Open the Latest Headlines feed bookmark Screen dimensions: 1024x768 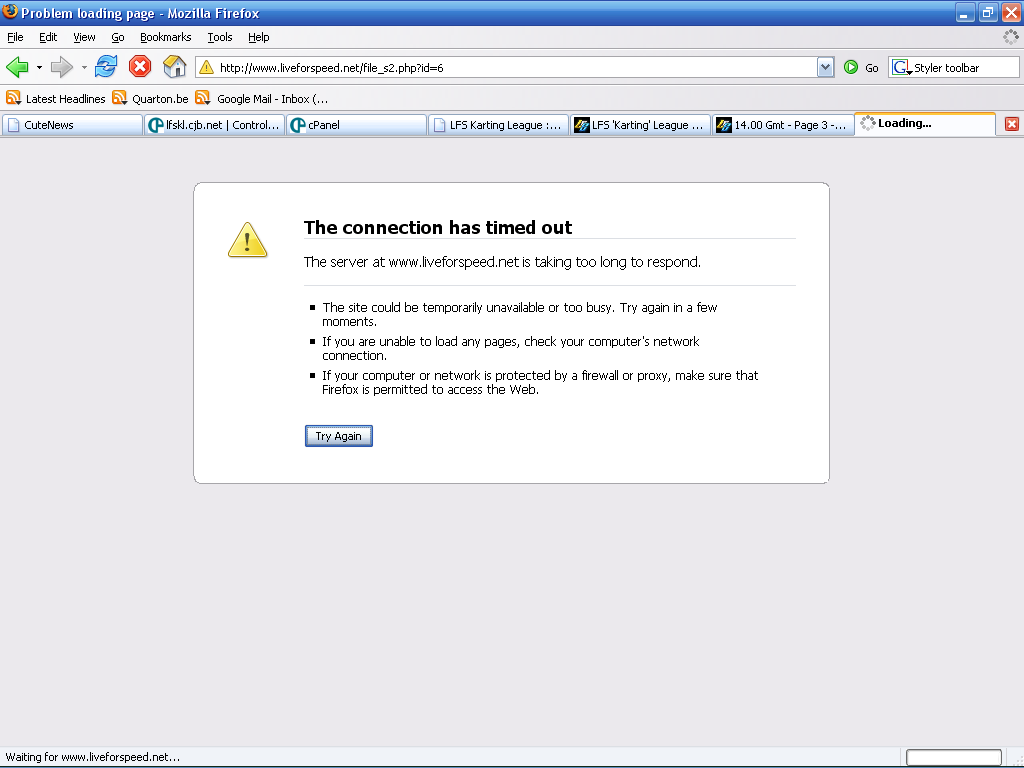56,99
